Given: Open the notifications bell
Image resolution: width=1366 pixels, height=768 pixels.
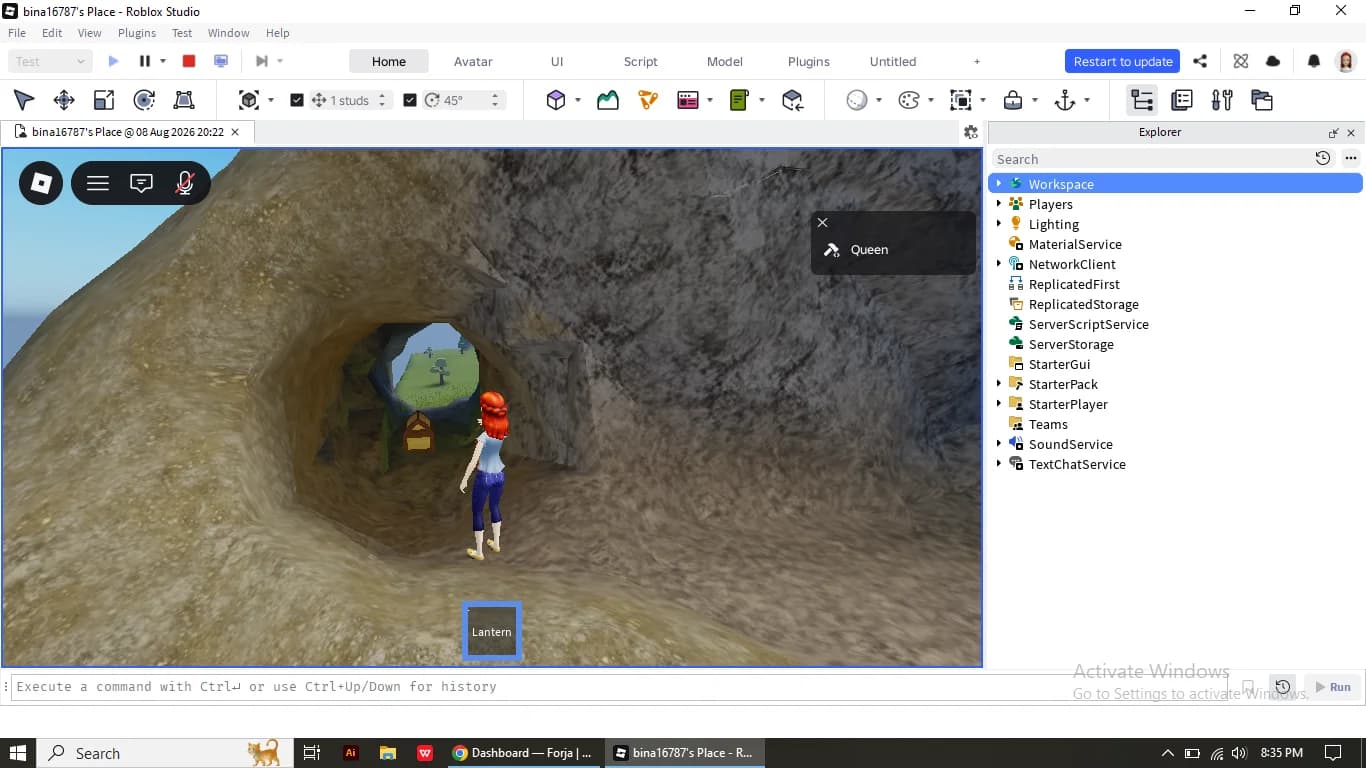Looking at the screenshot, I should click(x=1314, y=61).
